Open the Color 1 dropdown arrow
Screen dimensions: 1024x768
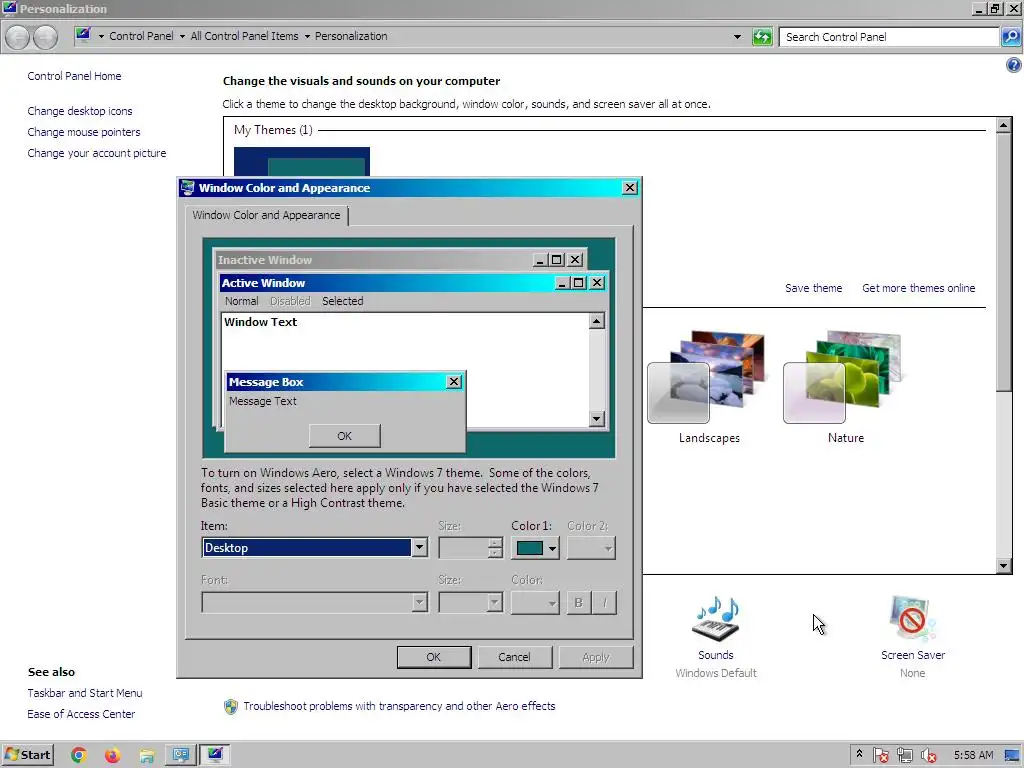tap(552, 549)
